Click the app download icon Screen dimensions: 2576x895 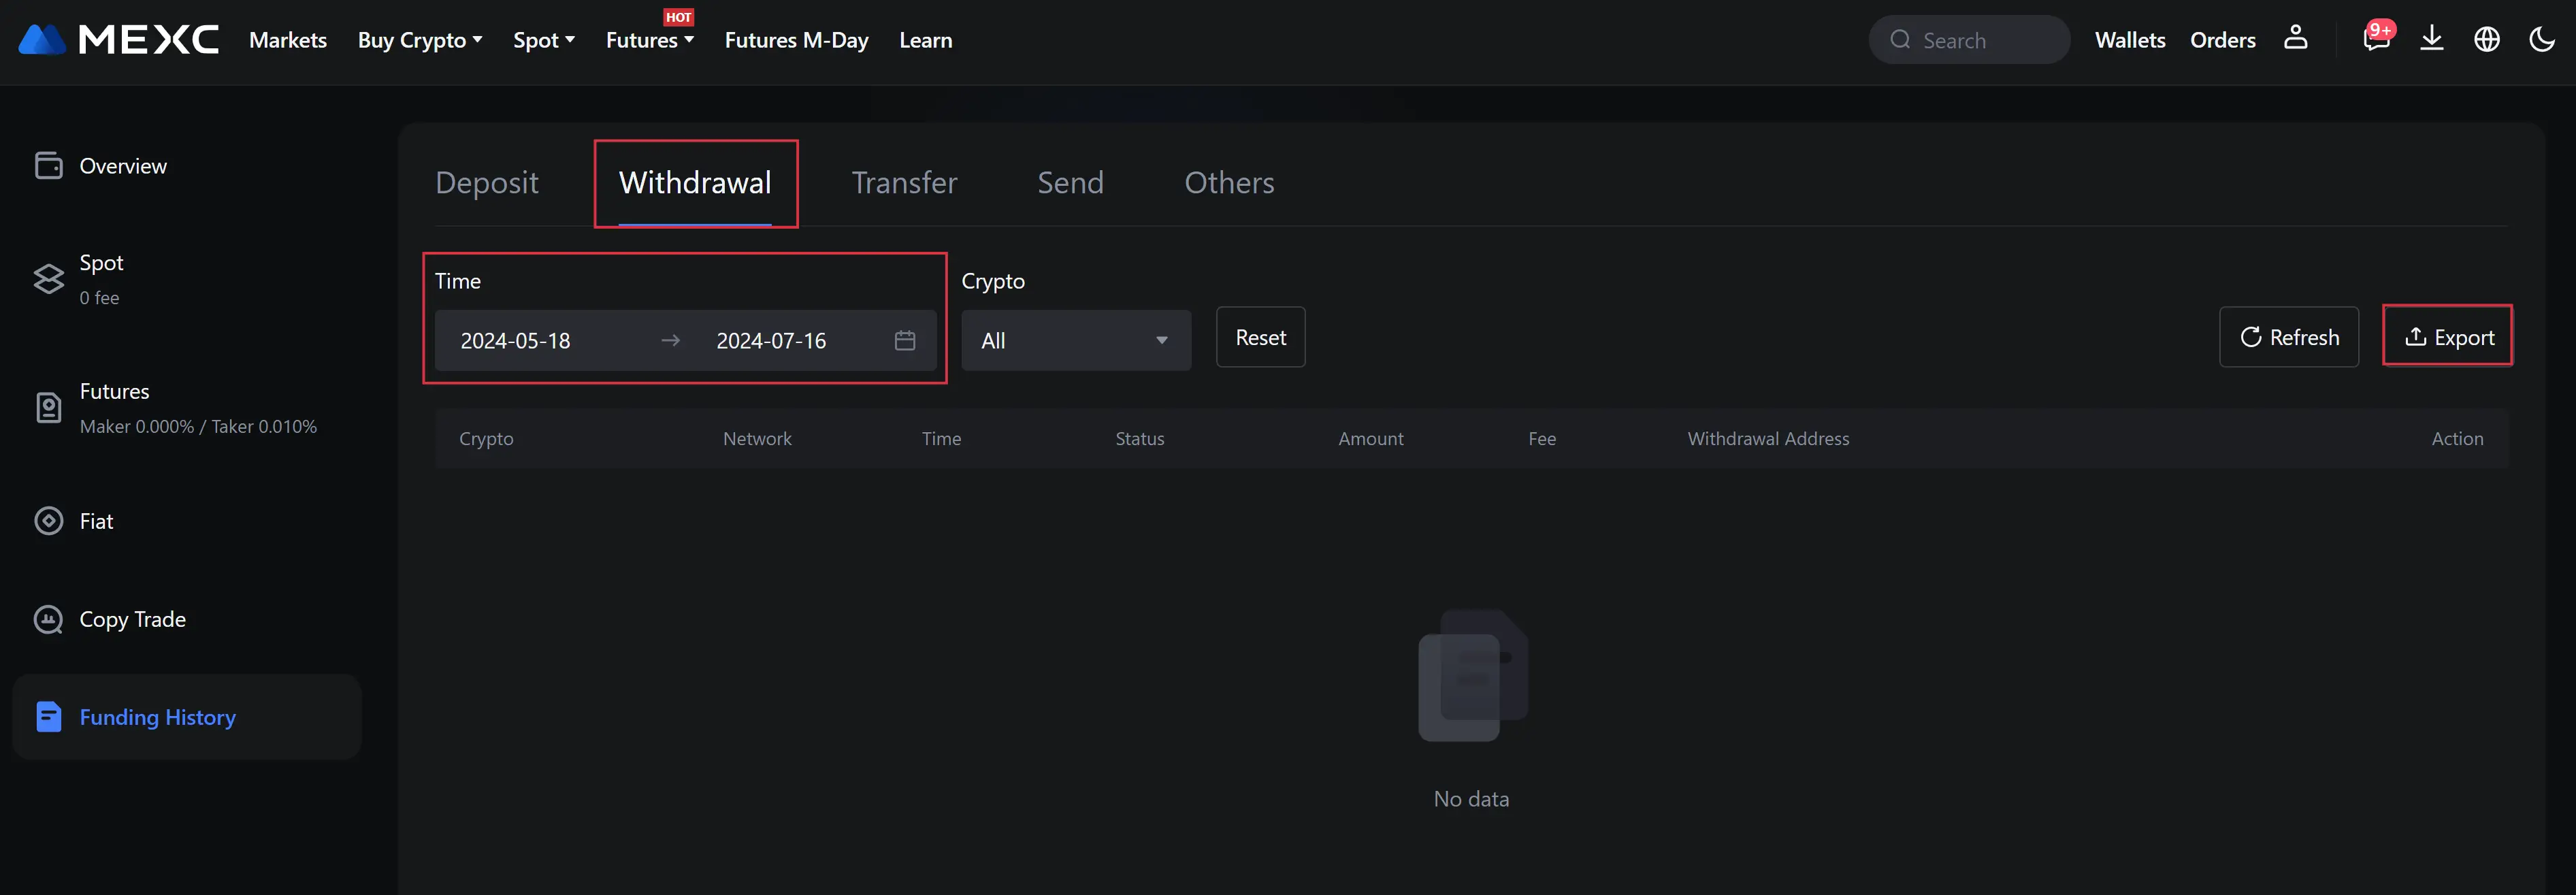[2432, 38]
